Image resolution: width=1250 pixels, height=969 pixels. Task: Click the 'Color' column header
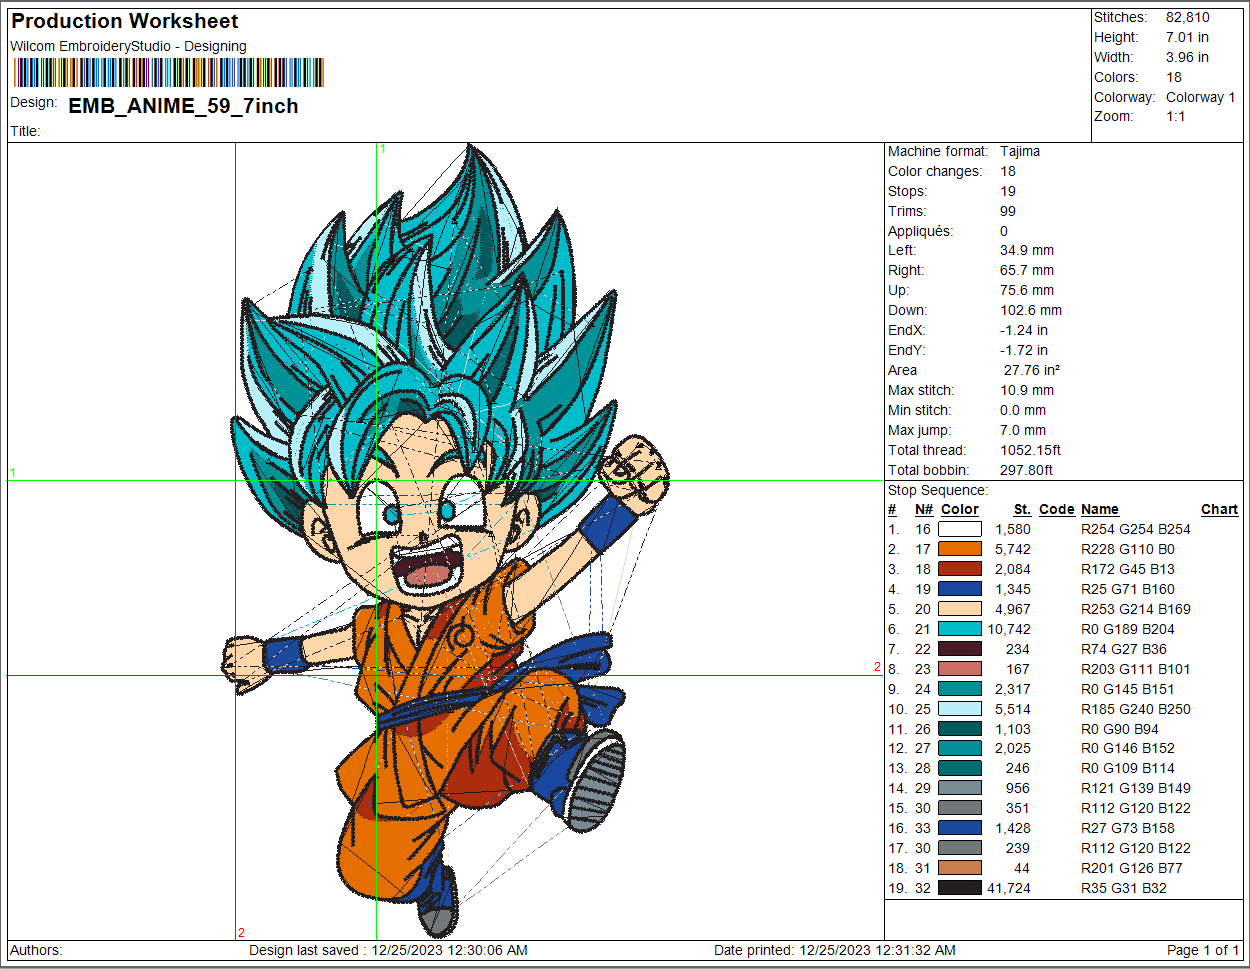tap(959, 509)
